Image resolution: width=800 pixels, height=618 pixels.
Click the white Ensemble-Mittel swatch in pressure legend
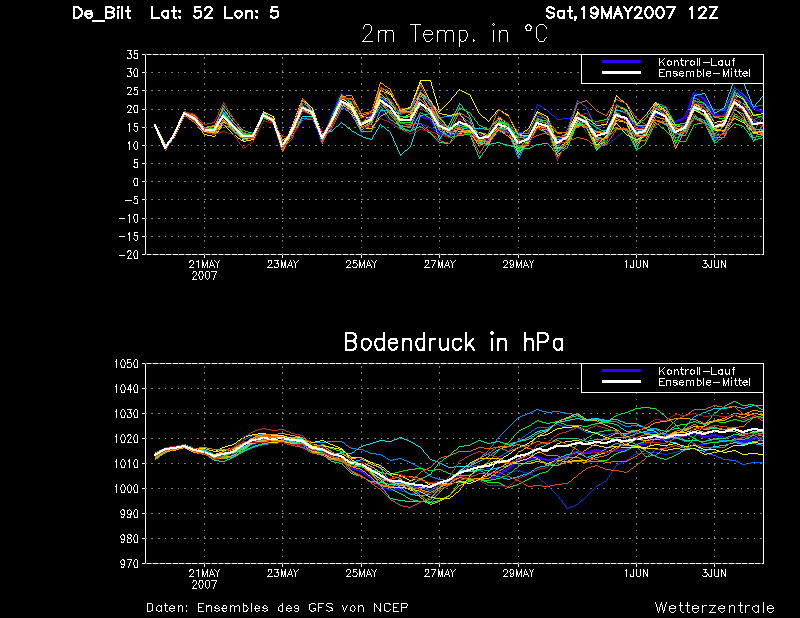621,382
